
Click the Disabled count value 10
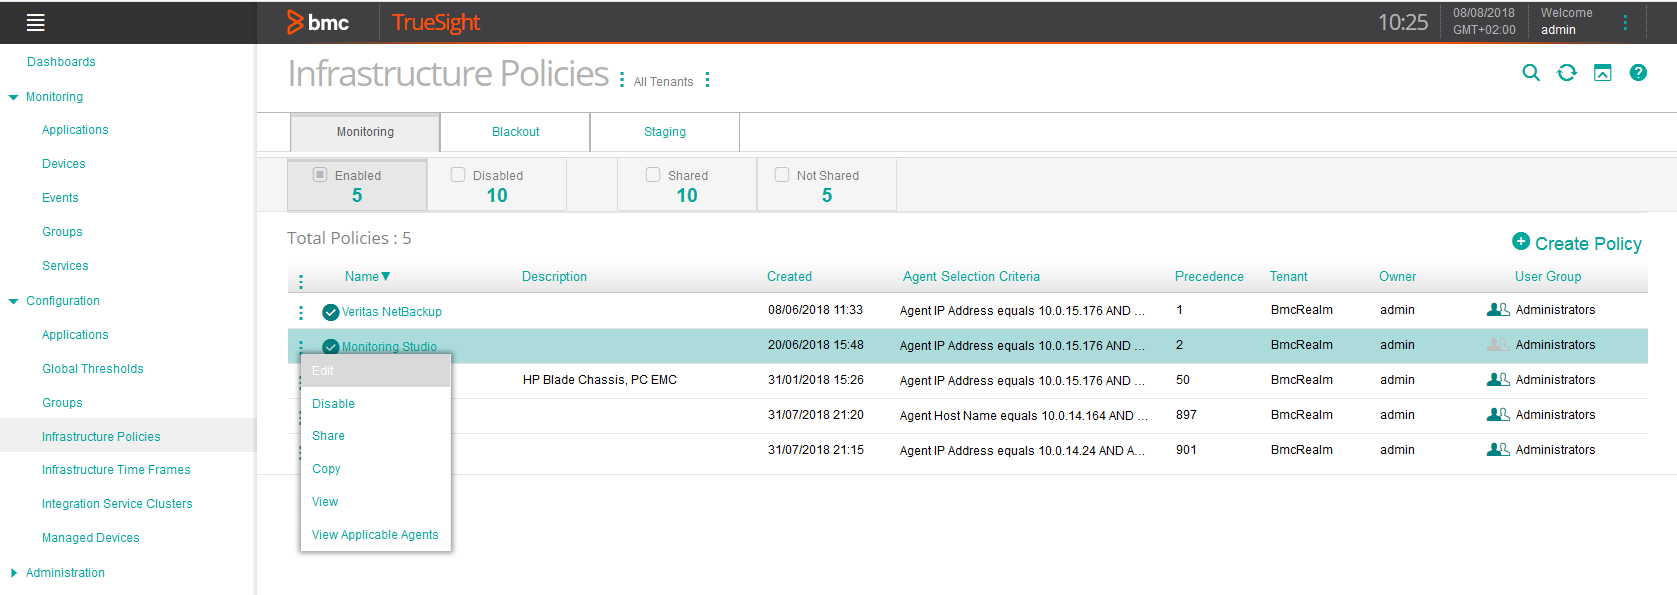(x=497, y=196)
